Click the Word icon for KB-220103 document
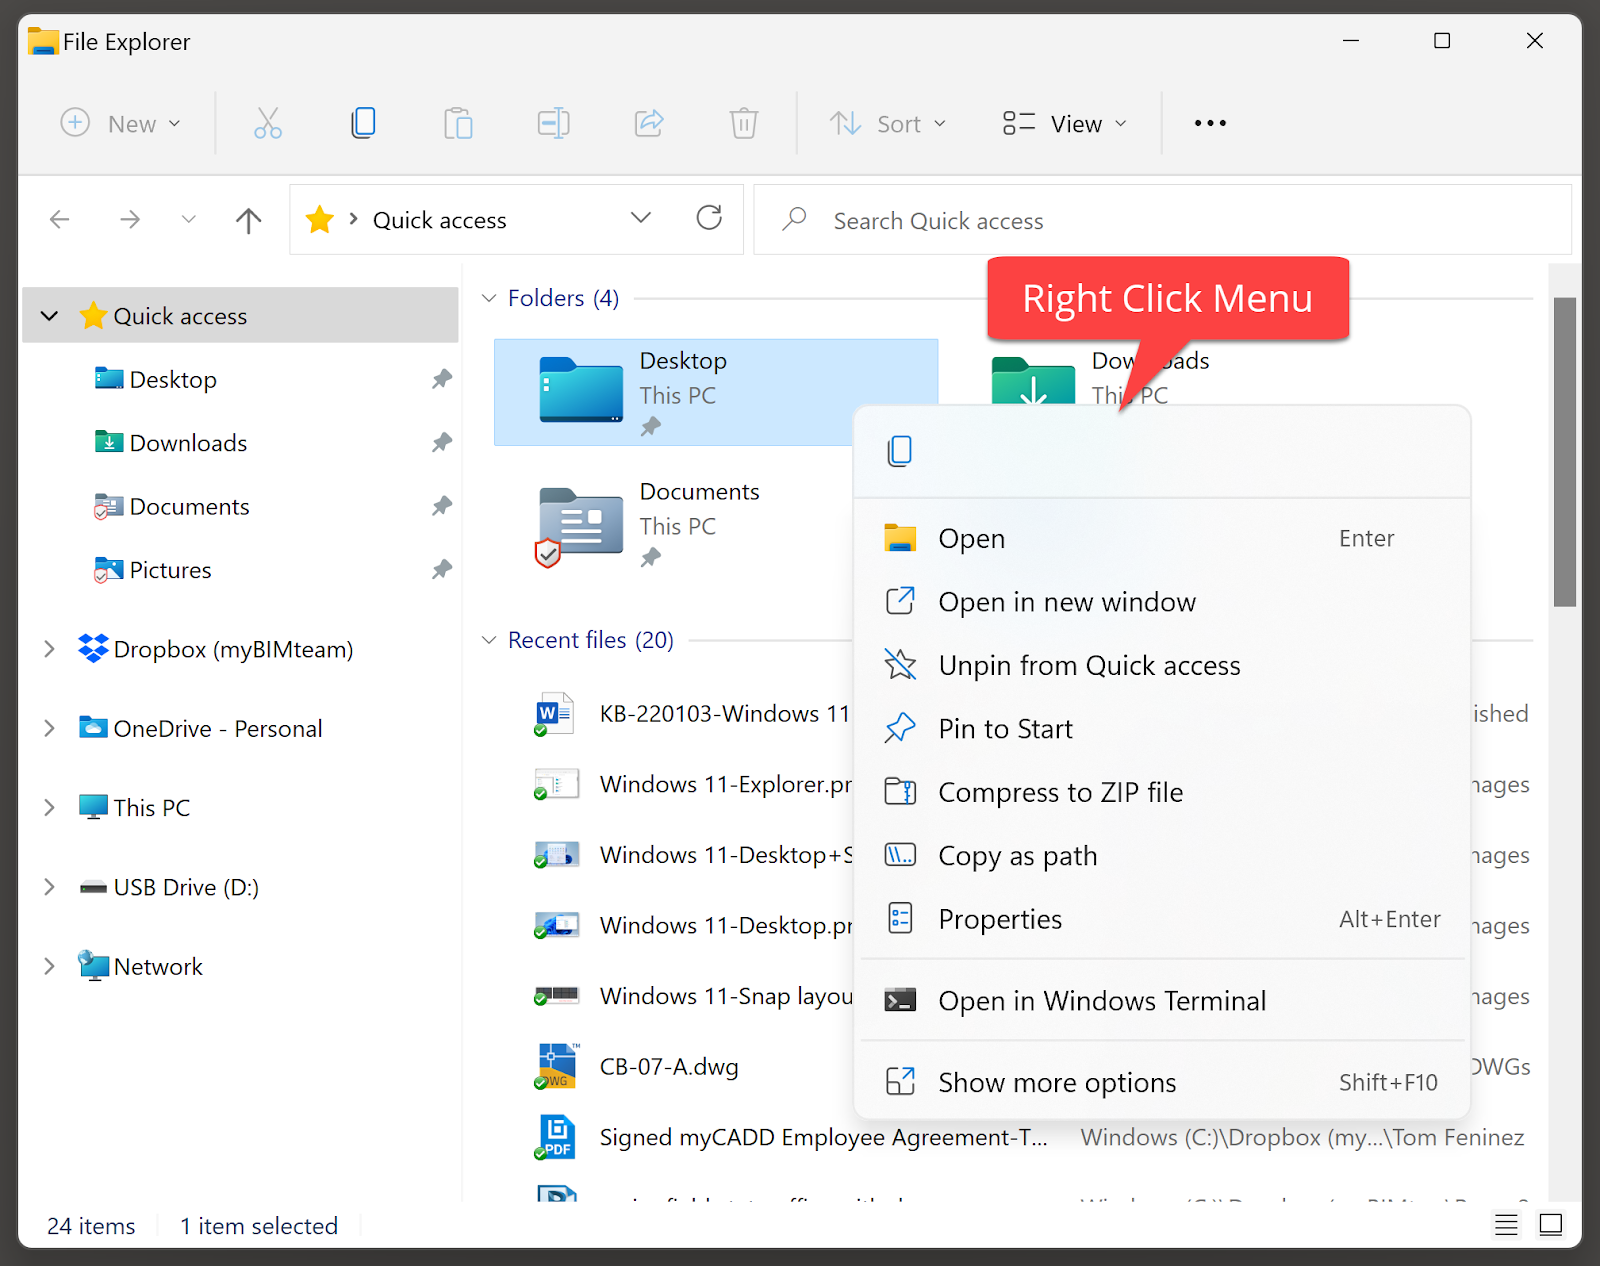Screen dimensions: 1600x1266 pyautogui.click(x=554, y=714)
